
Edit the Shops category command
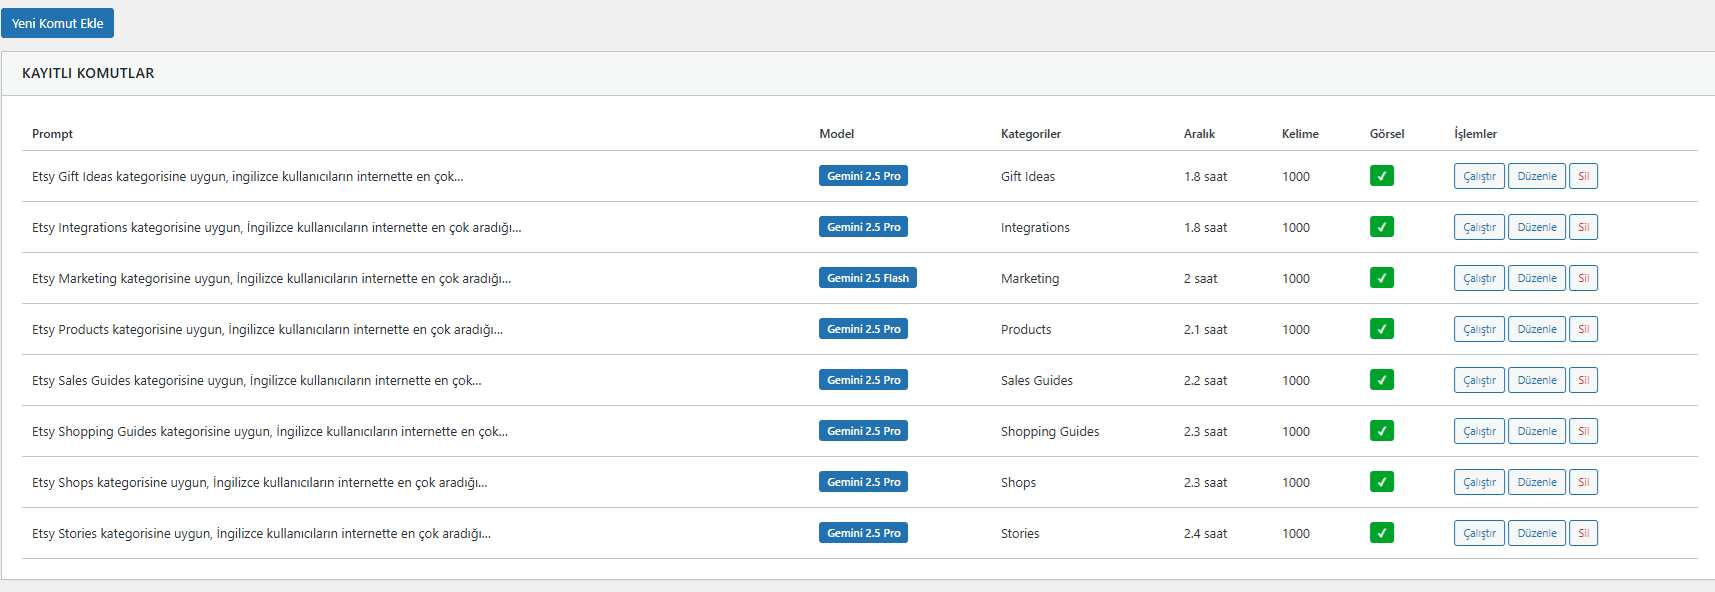tap(1537, 482)
